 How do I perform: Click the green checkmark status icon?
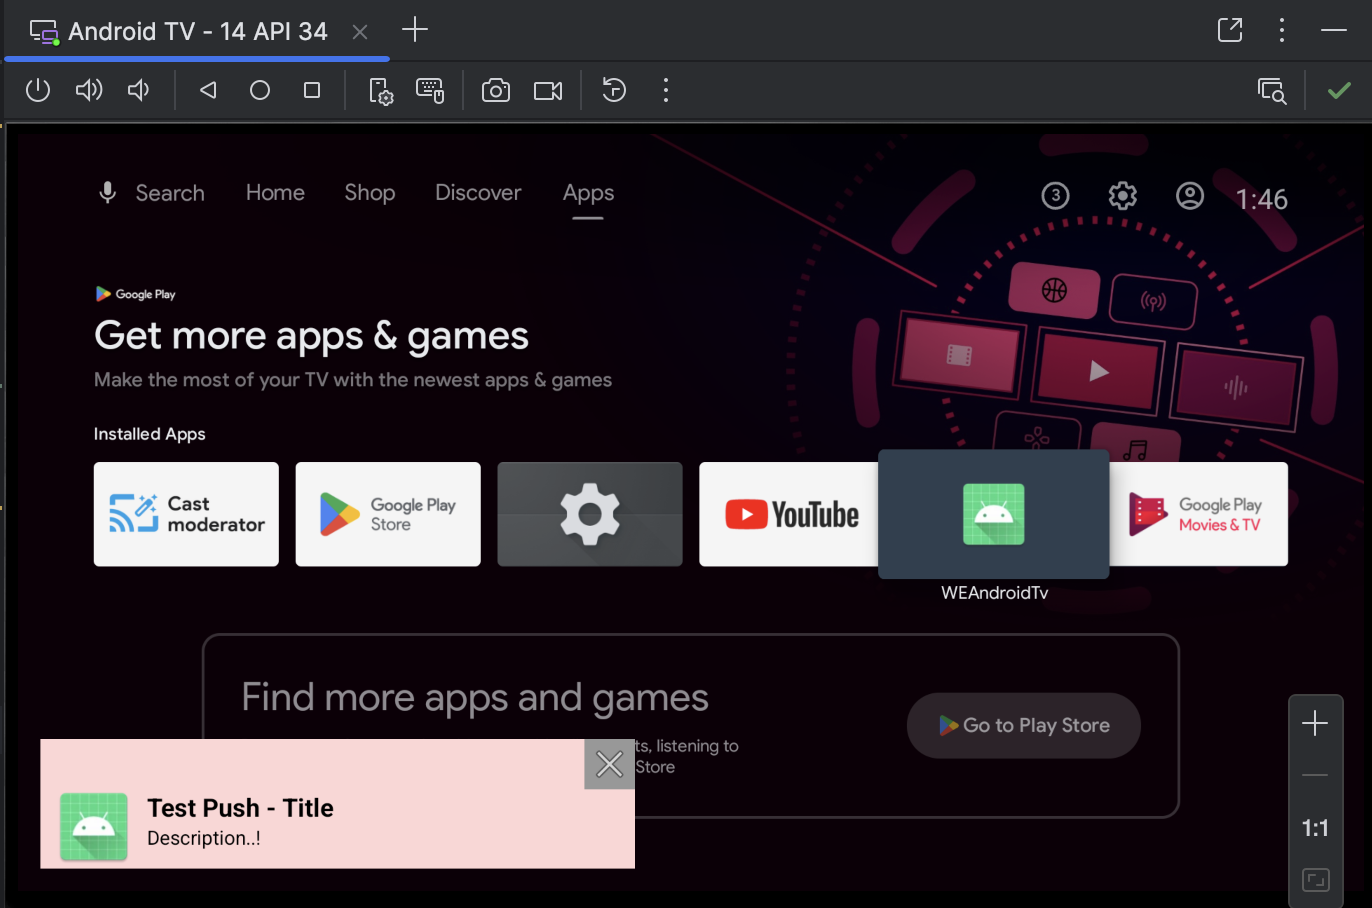[x=1339, y=91]
